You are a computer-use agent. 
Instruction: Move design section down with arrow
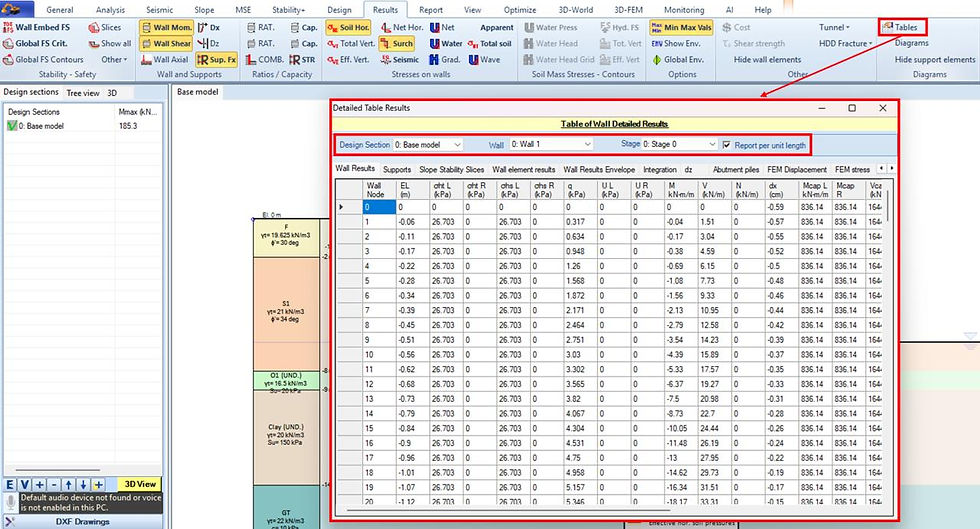(83, 485)
